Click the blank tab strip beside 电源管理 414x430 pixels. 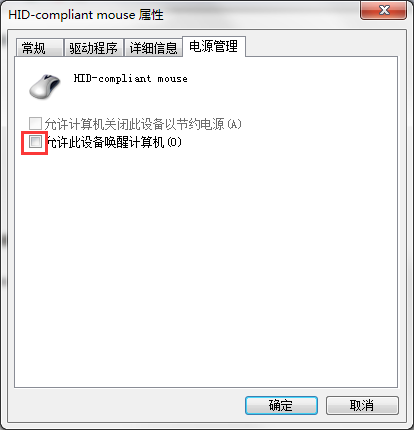[322, 47]
